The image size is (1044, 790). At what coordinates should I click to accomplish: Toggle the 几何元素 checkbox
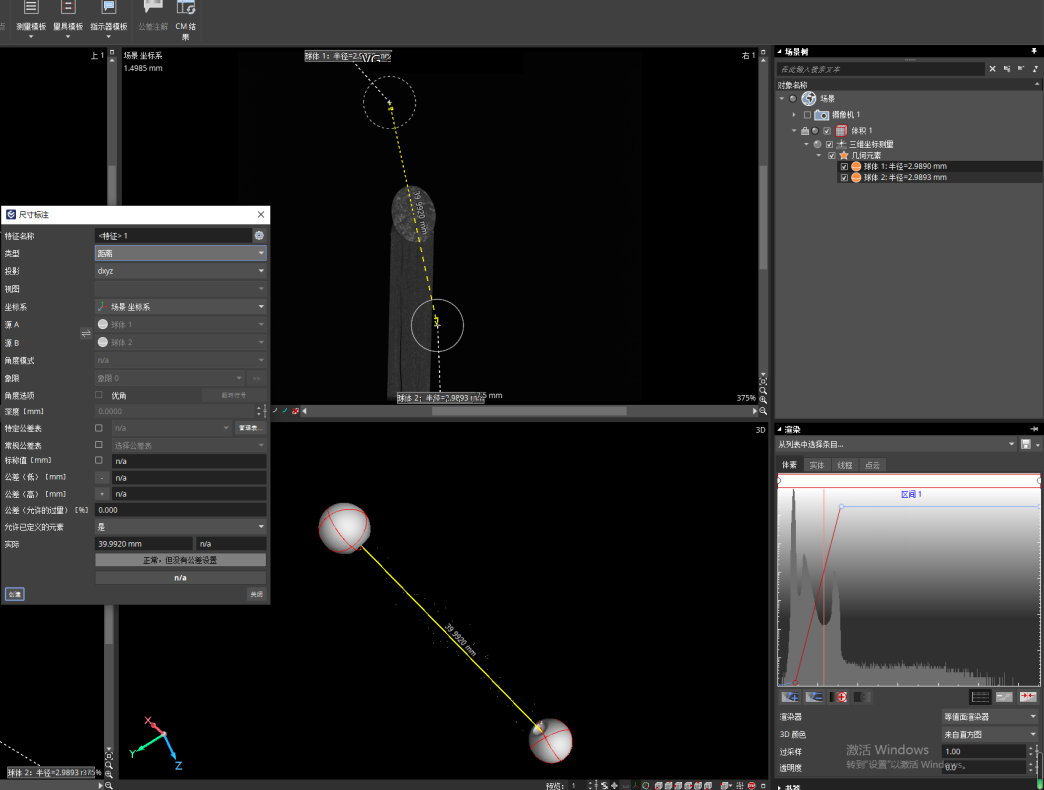coord(832,155)
